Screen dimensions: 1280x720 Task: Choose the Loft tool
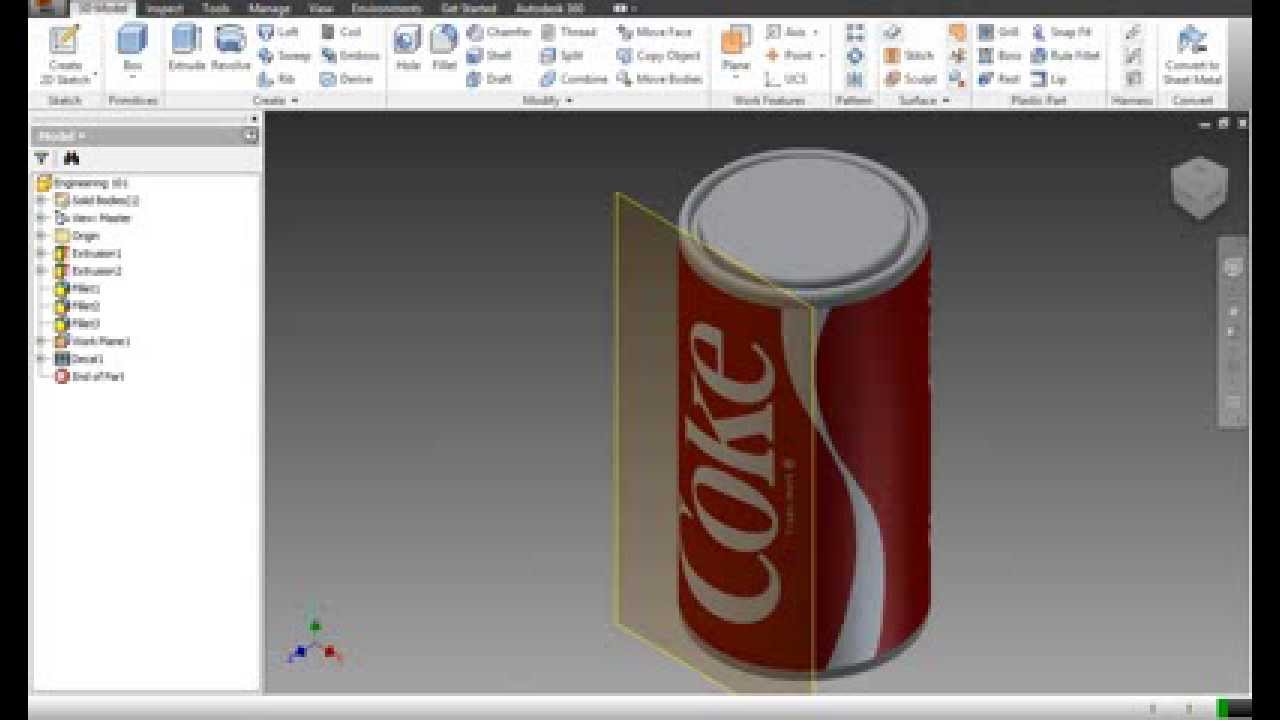pyautogui.click(x=279, y=32)
